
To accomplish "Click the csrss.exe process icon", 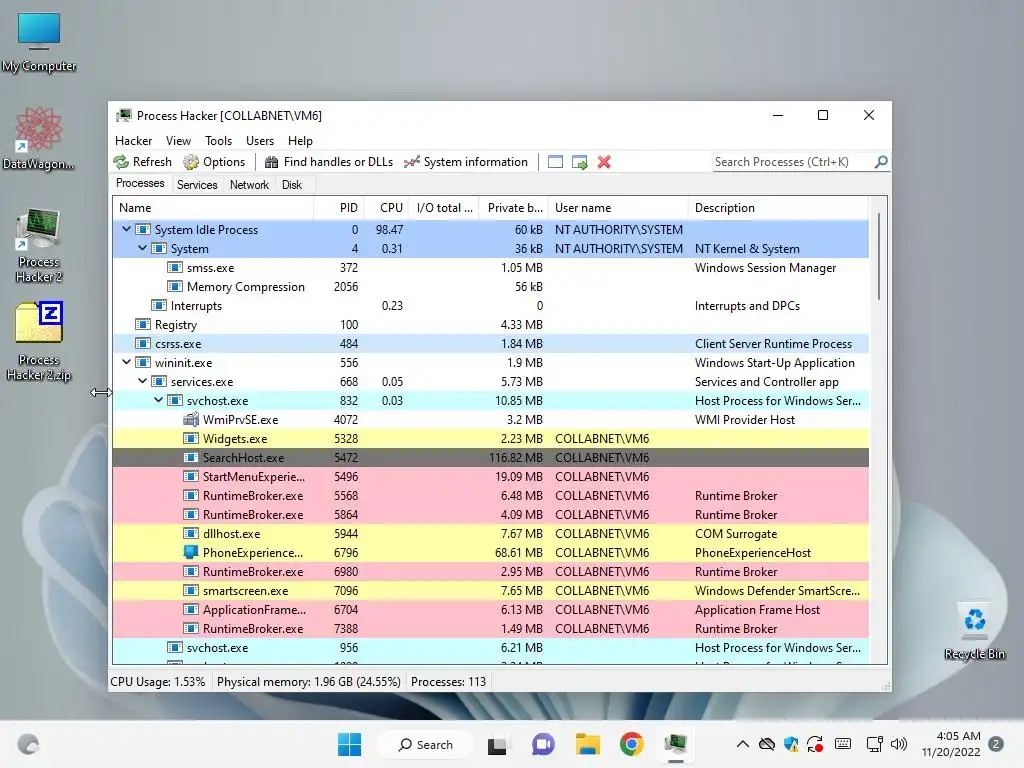I will click(142, 344).
